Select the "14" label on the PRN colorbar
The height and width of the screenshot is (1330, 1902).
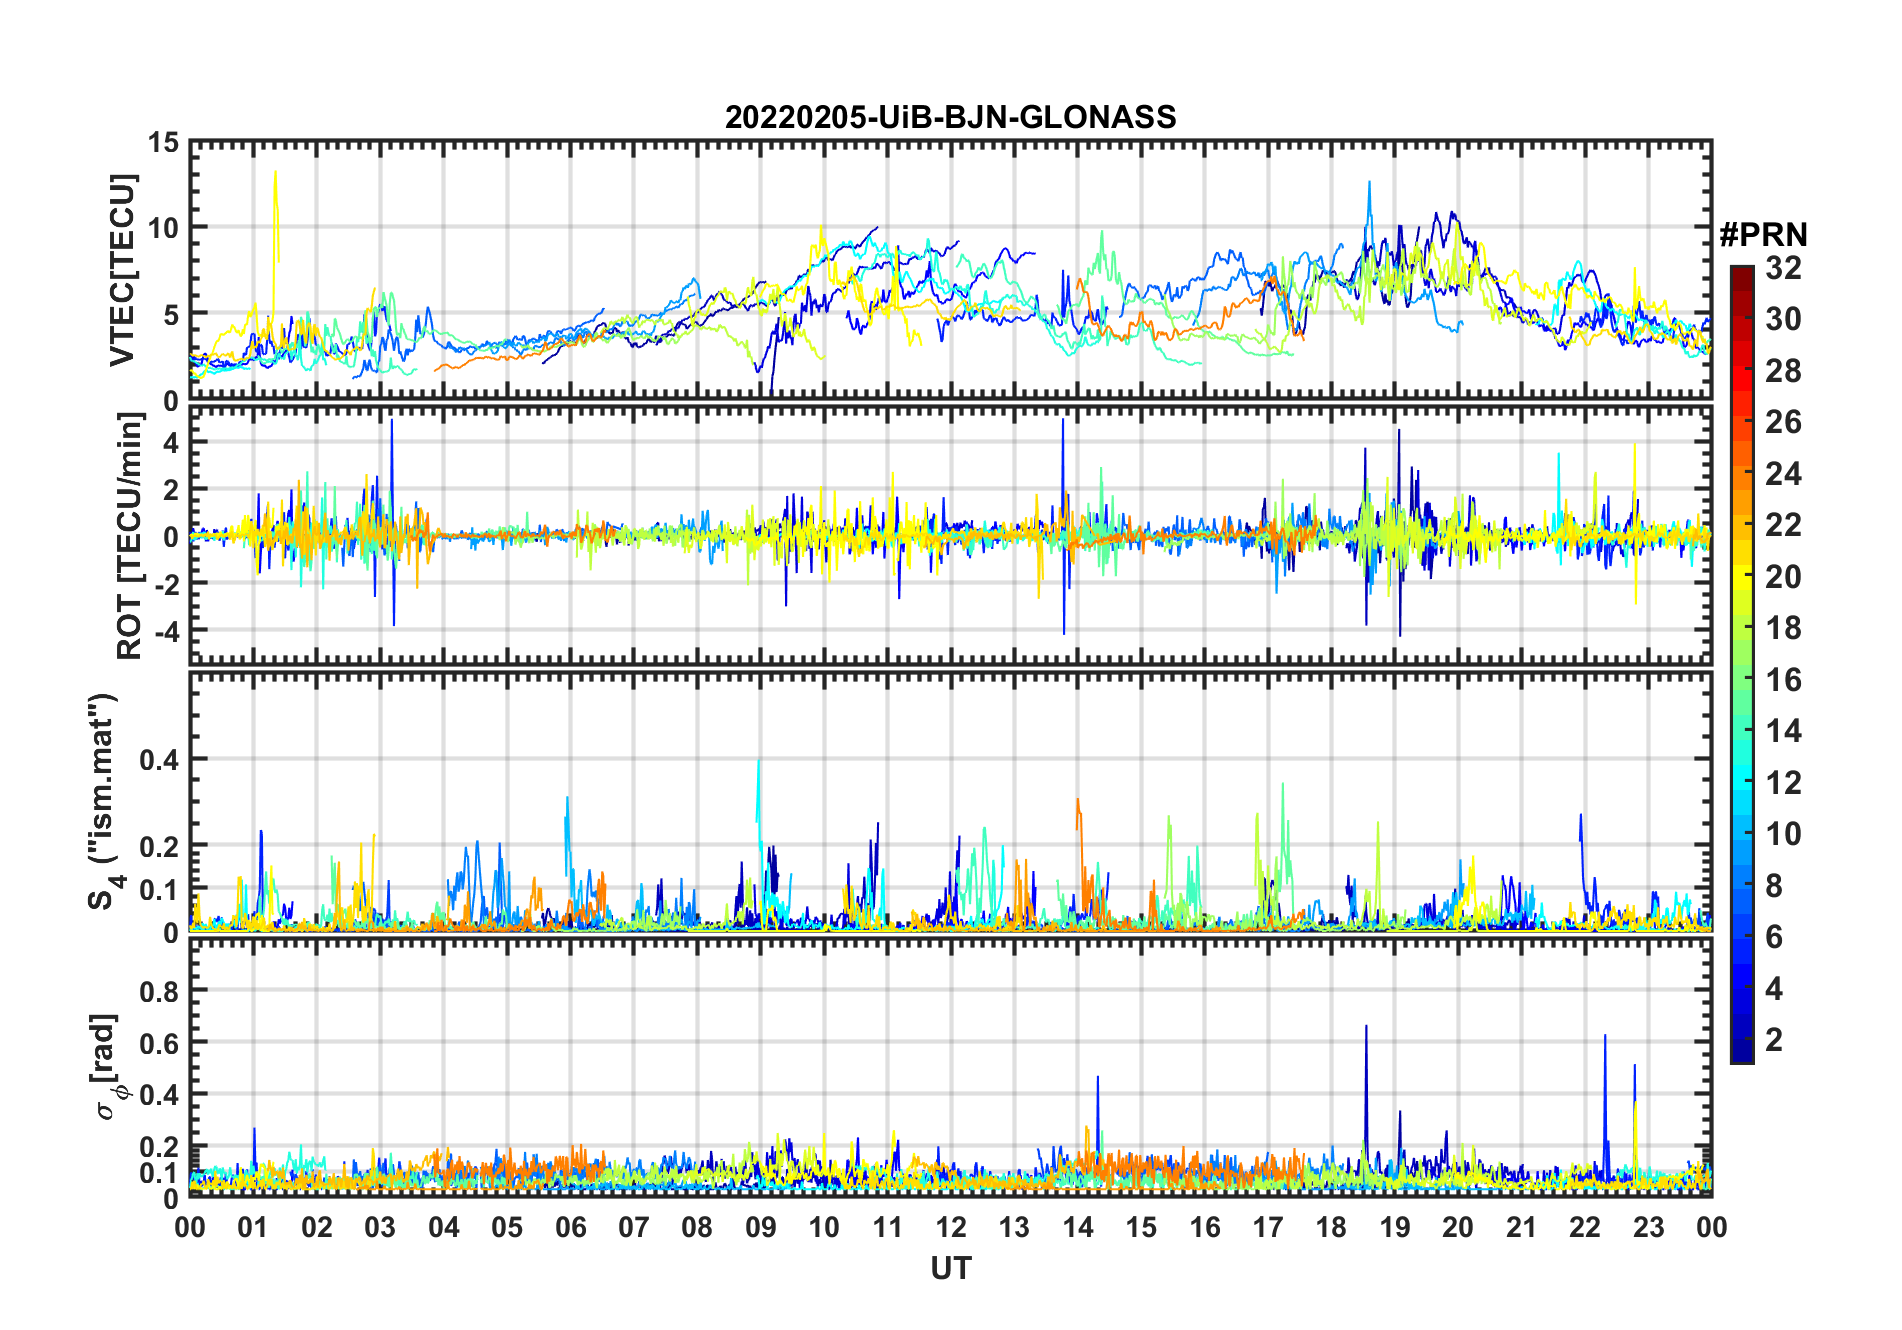point(1783,731)
